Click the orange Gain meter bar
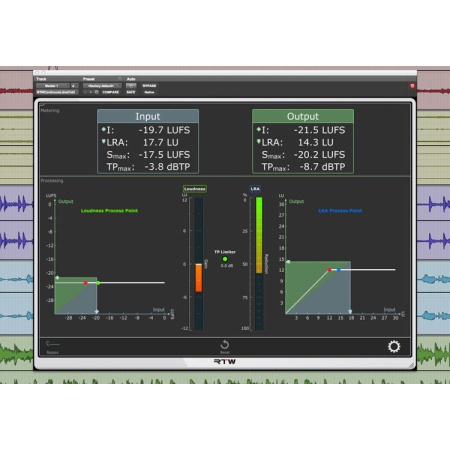 coord(199,278)
